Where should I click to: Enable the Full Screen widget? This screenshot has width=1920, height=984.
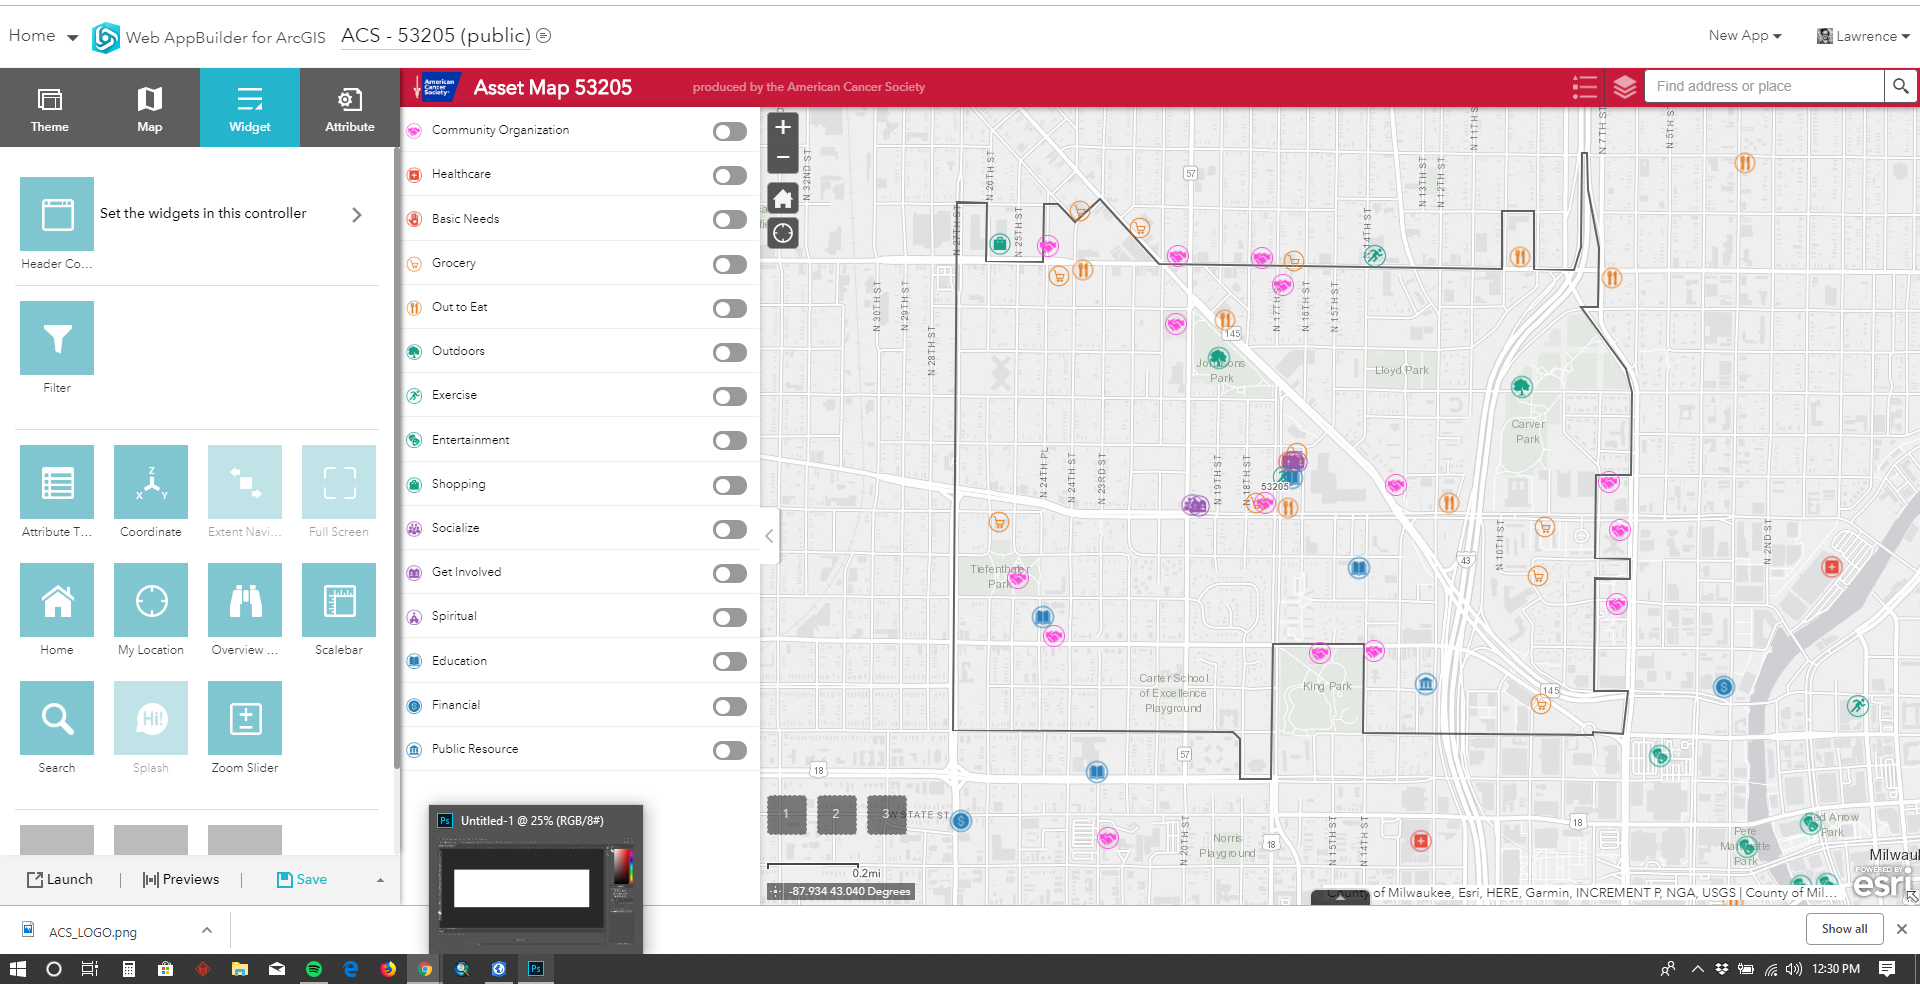339,482
